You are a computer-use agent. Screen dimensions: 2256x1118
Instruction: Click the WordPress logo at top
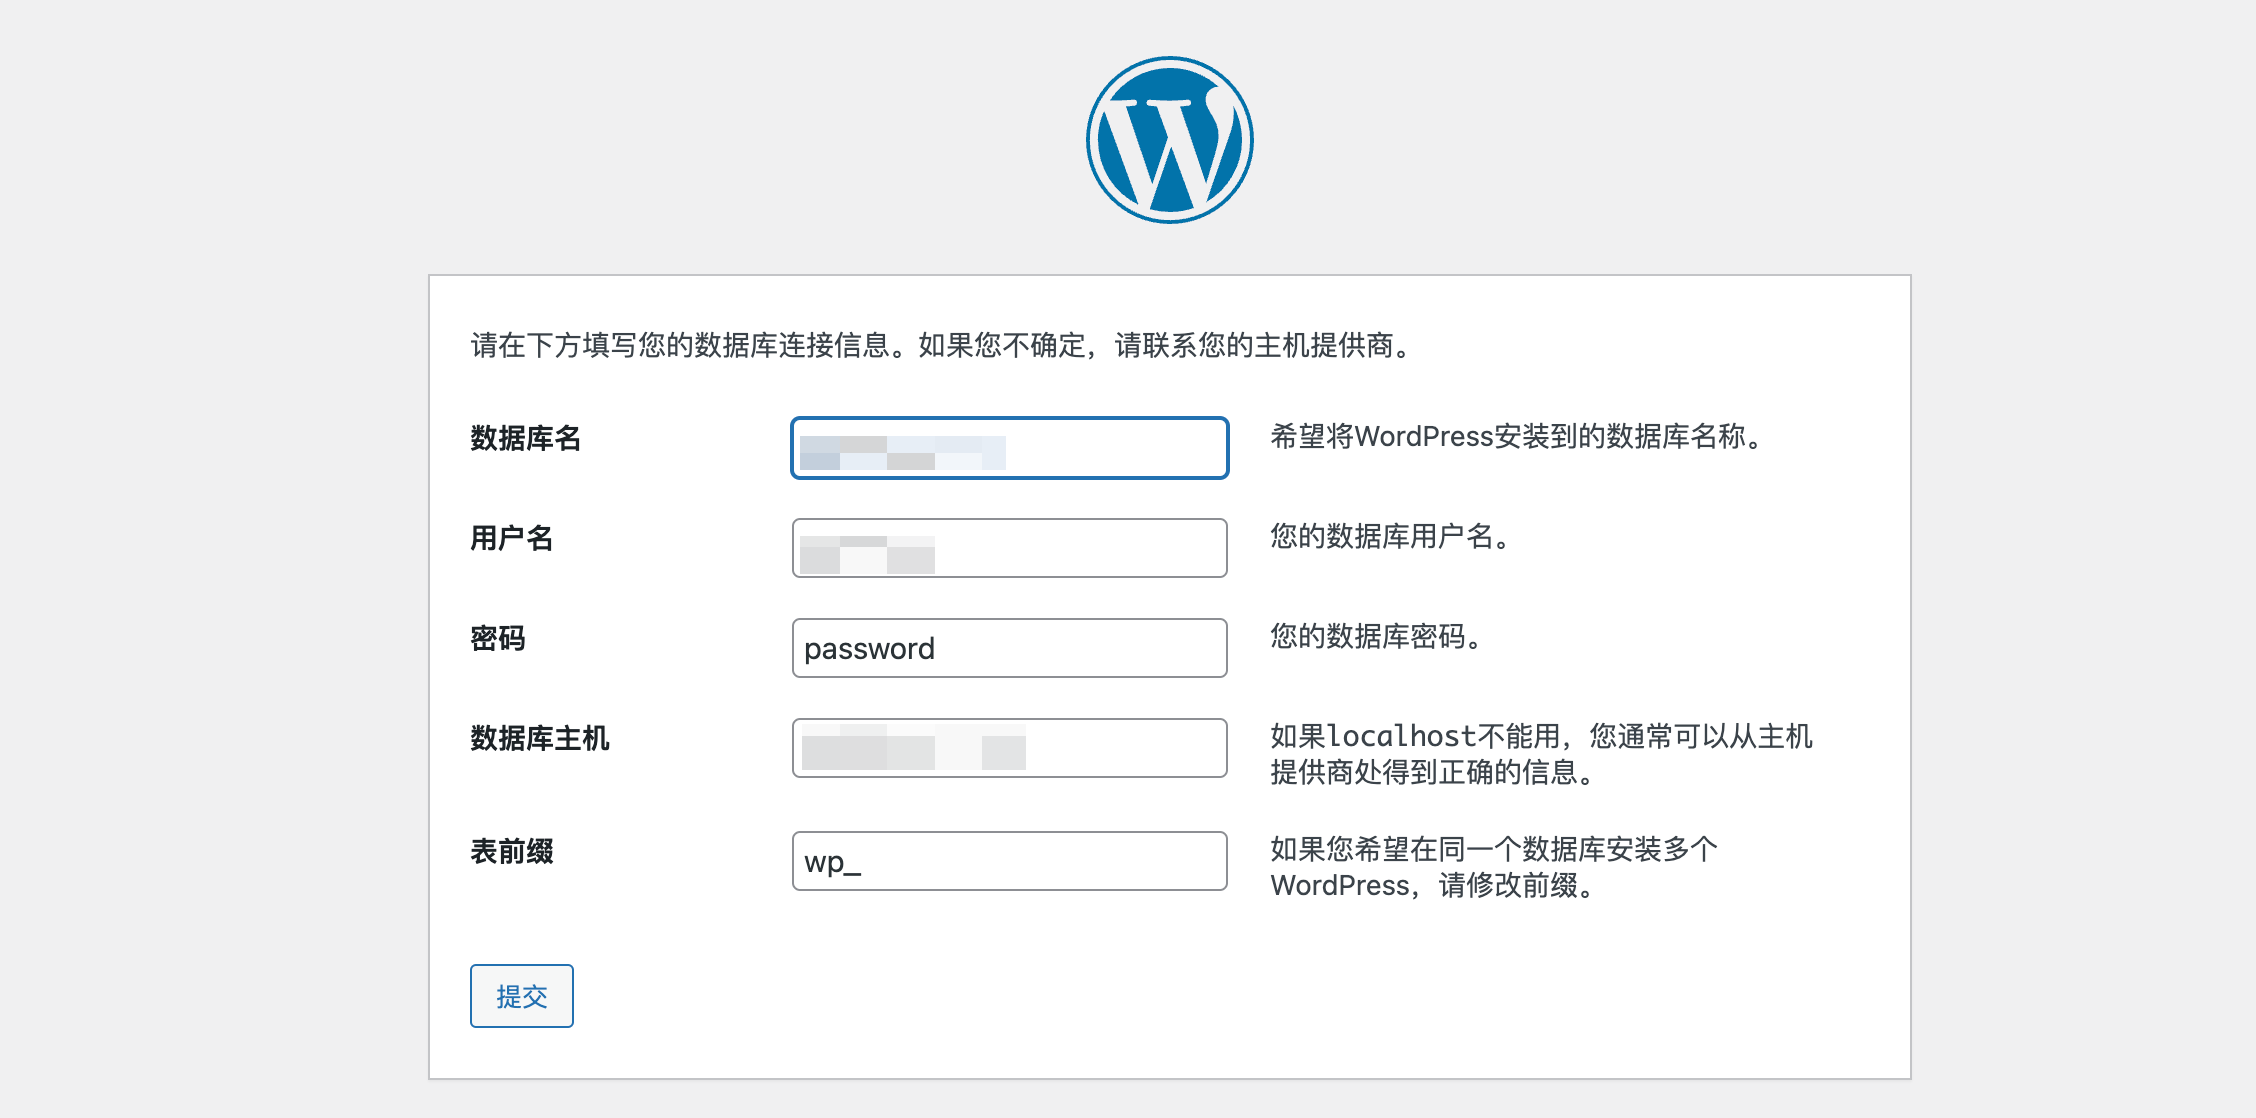[x=1170, y=140]
